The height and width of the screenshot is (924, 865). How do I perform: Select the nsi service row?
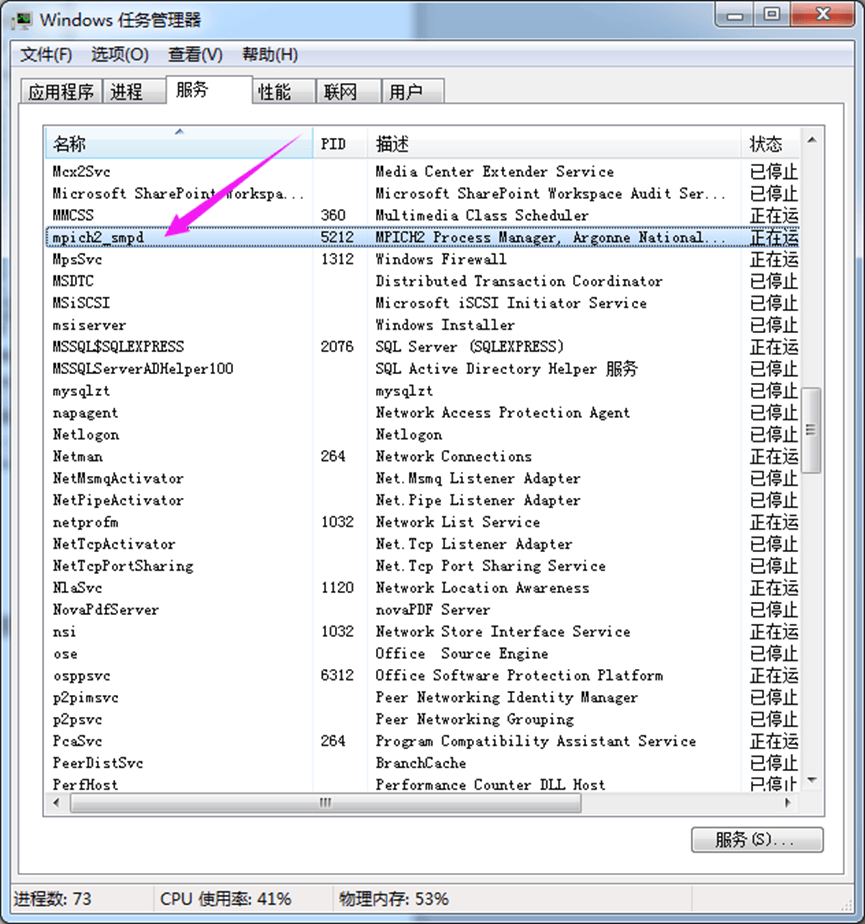422,632
